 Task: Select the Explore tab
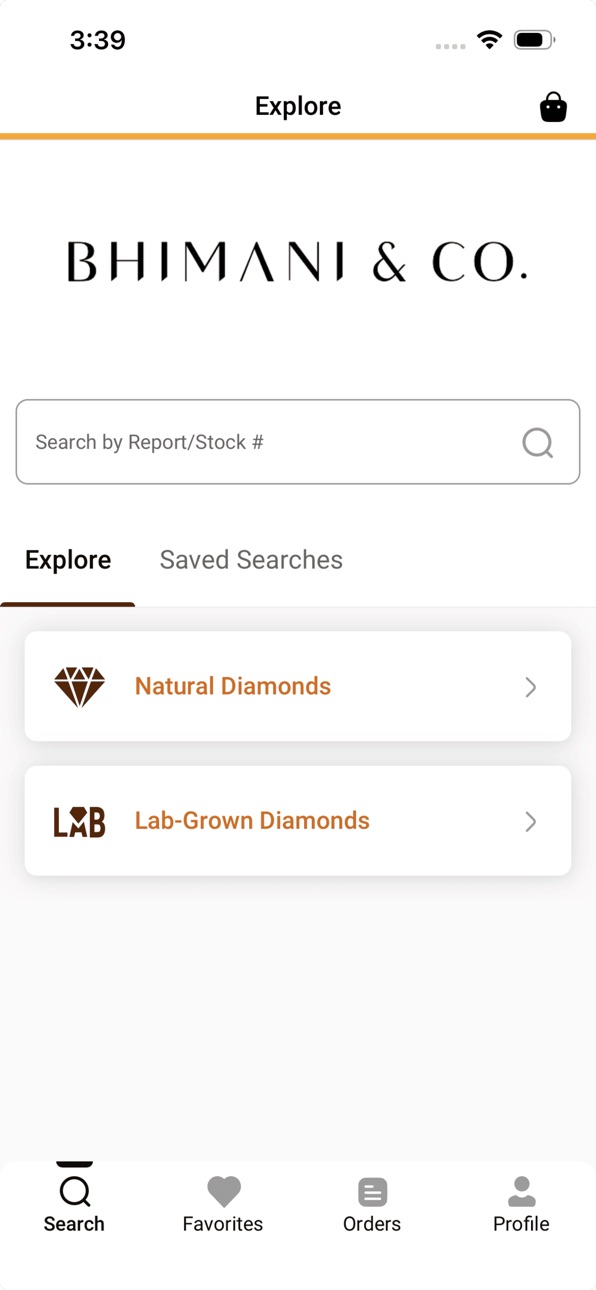click(x=68, y=560)
